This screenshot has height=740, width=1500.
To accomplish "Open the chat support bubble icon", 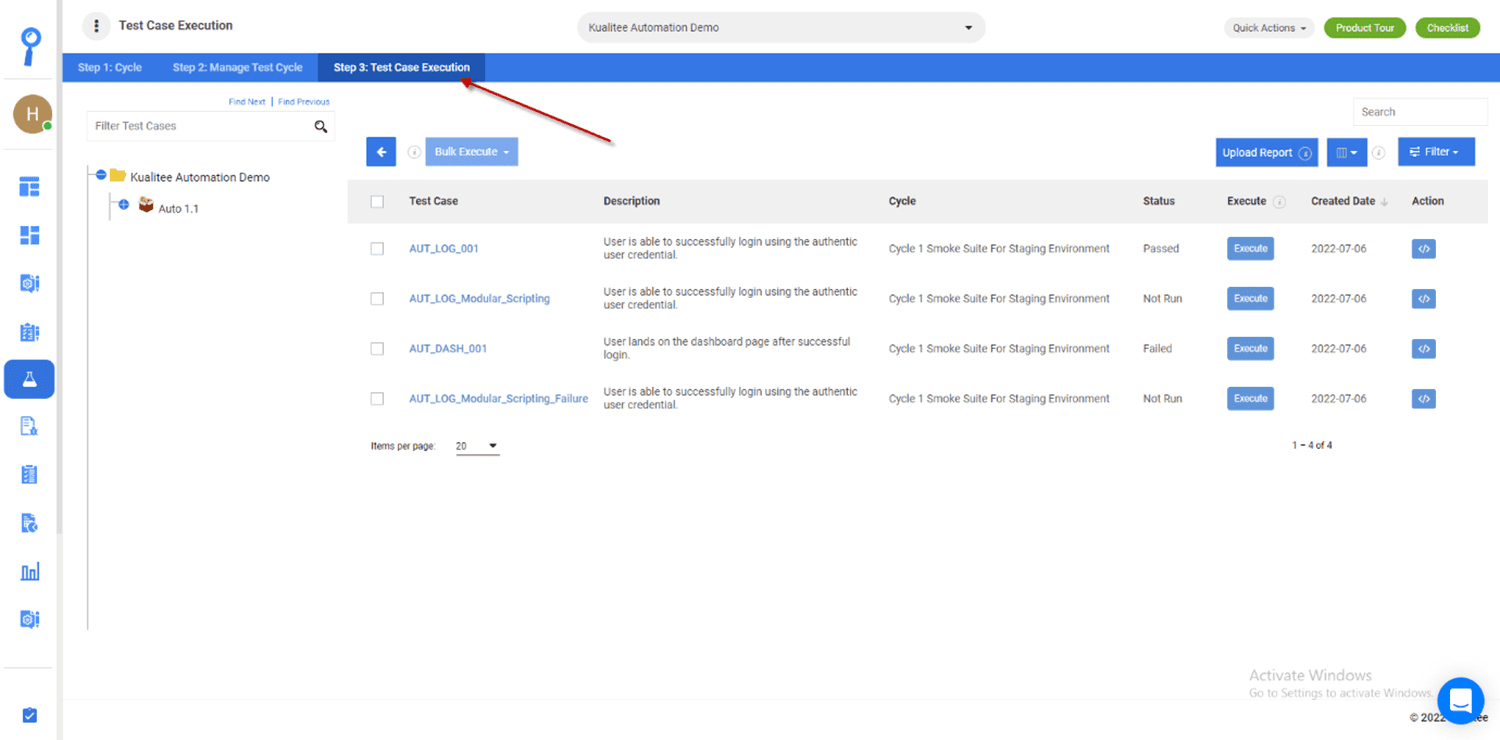I will coord(1460,700).
